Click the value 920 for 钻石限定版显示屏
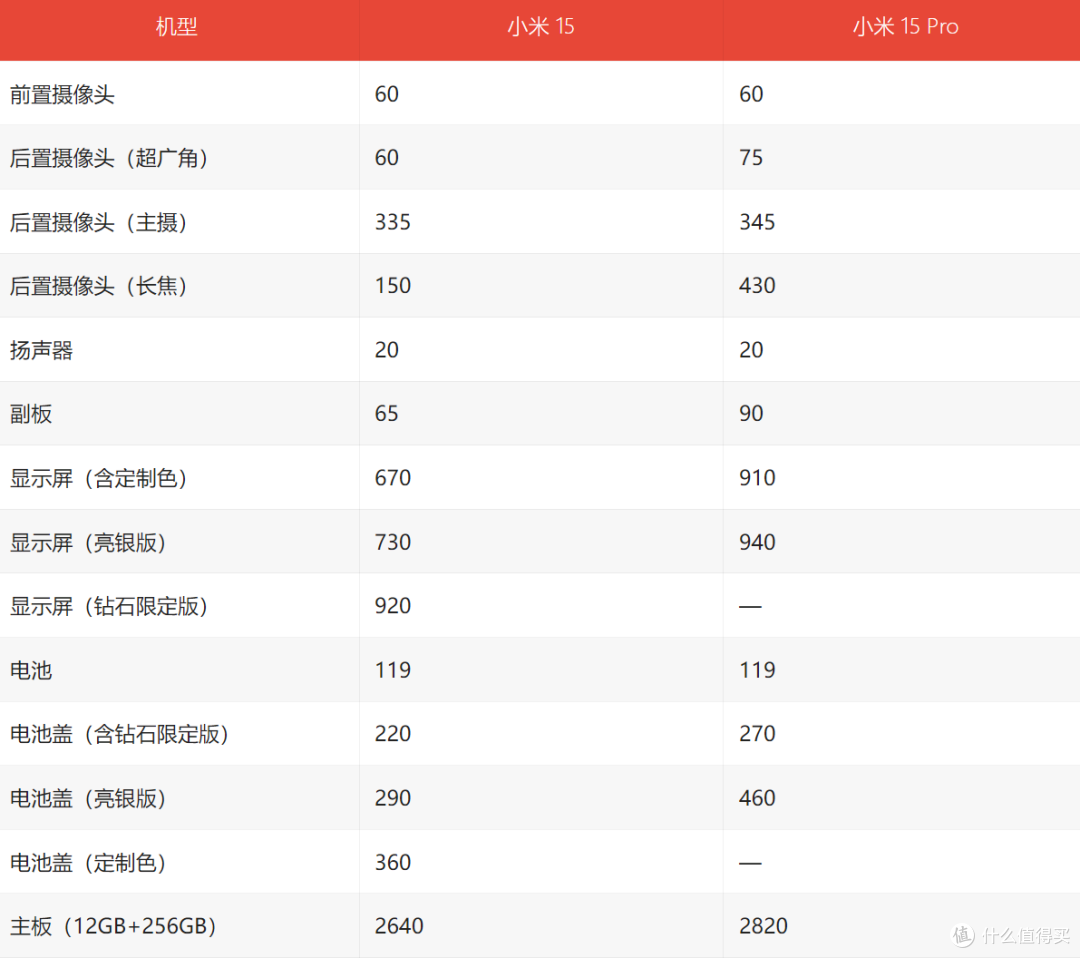The width and height of the screenshot is (1080, 958). (393, 606)
